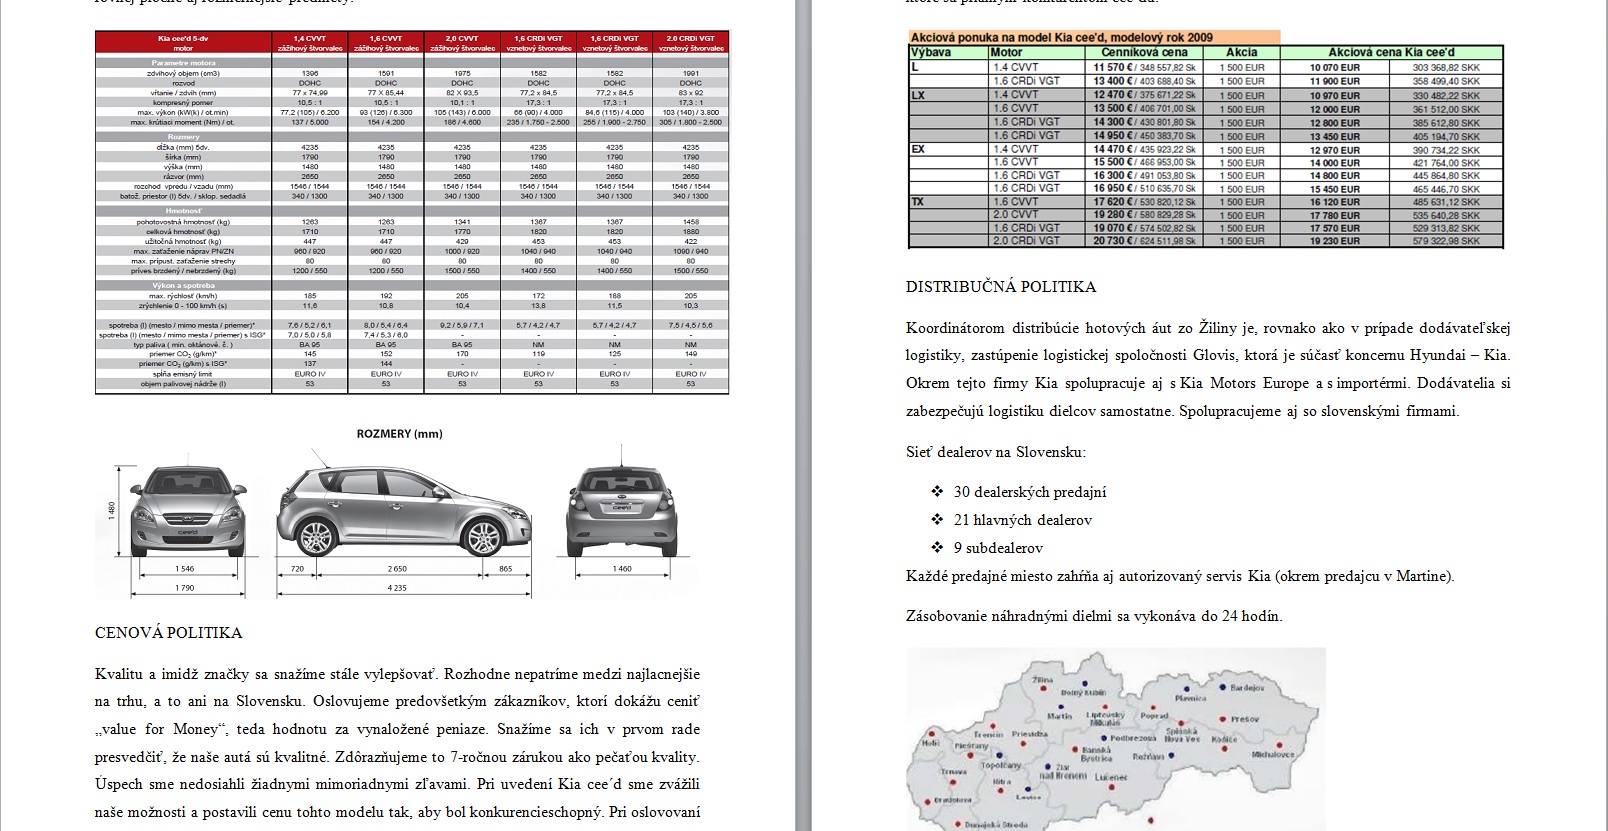Click the '10 070 EUR' promo price cell

click(1335, 68)
